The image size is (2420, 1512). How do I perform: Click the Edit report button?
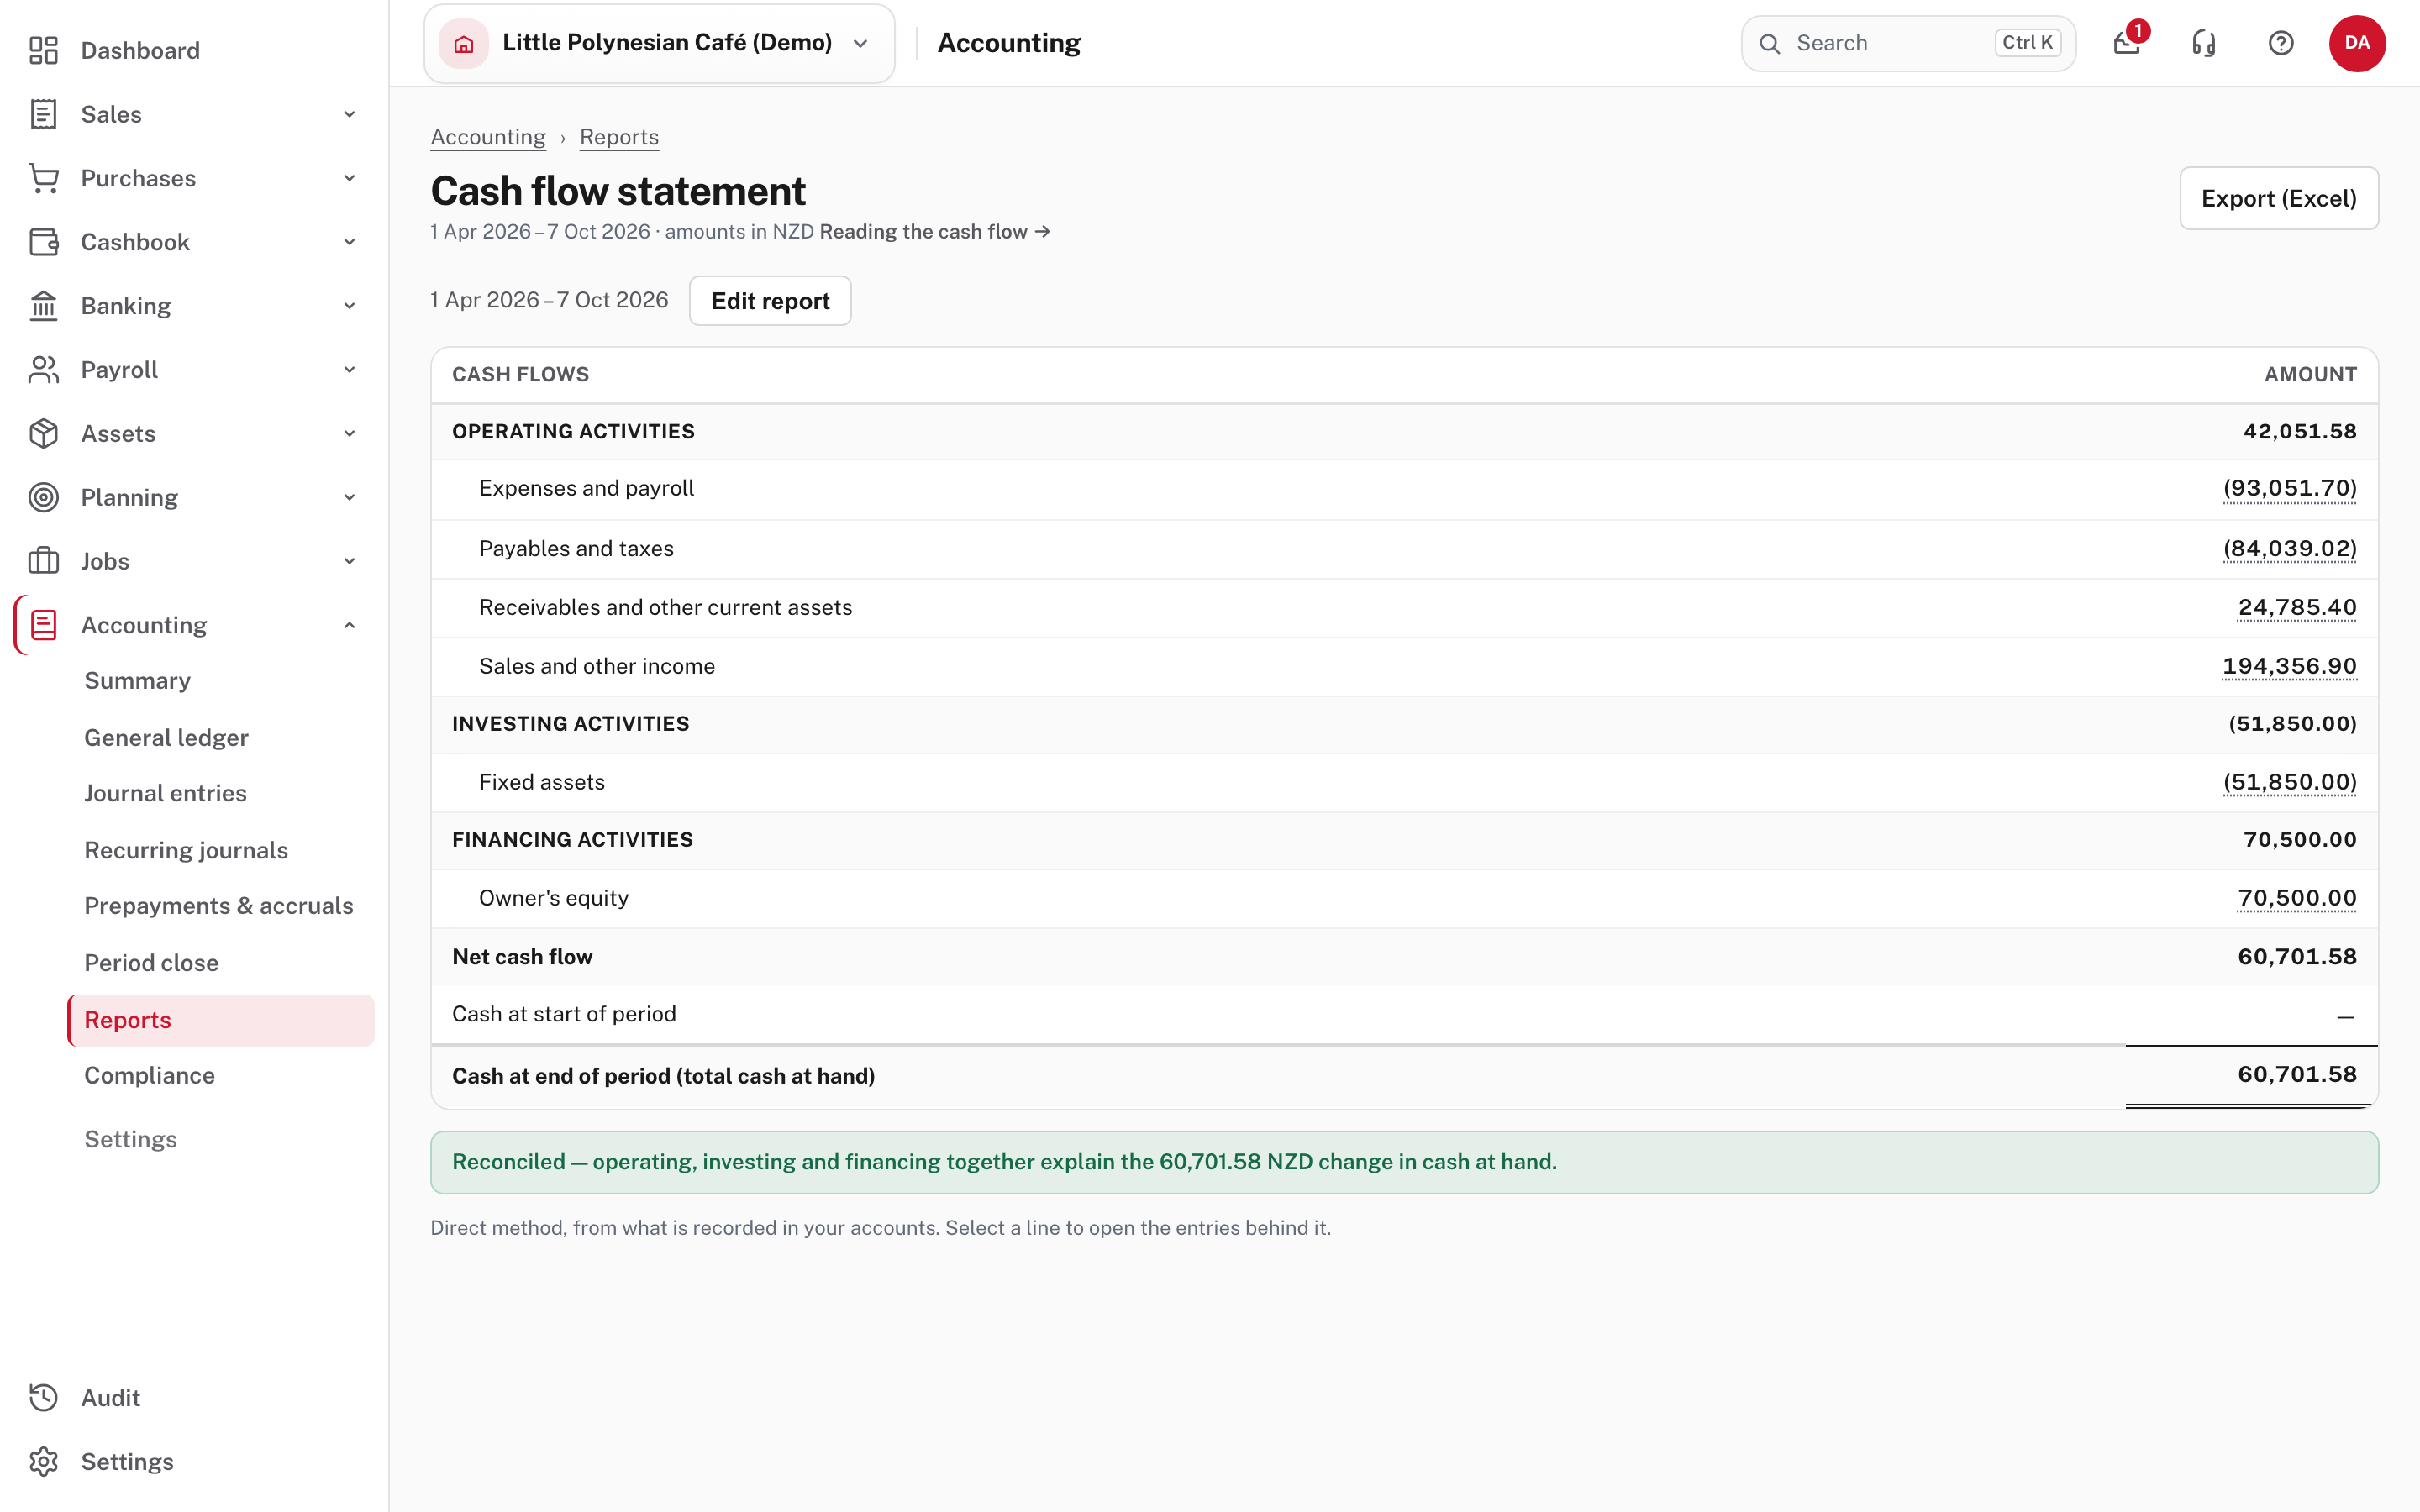click(x=770, y=301)
